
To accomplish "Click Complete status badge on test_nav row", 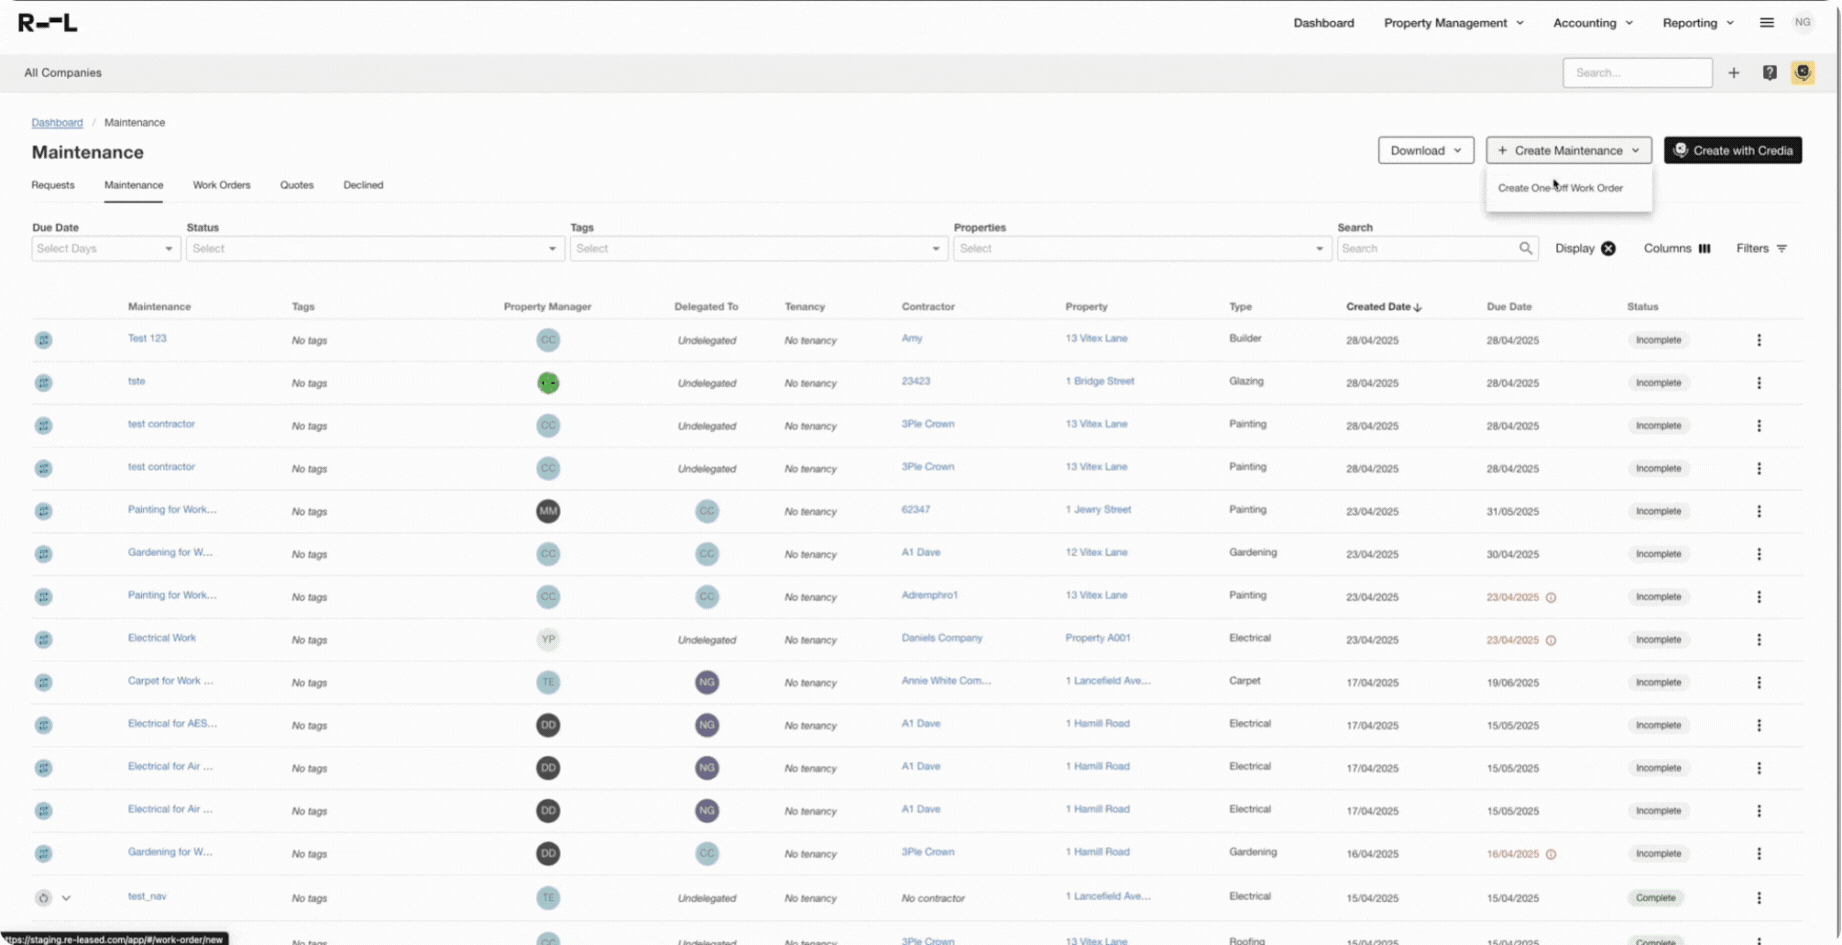I will click(1656, 898).
